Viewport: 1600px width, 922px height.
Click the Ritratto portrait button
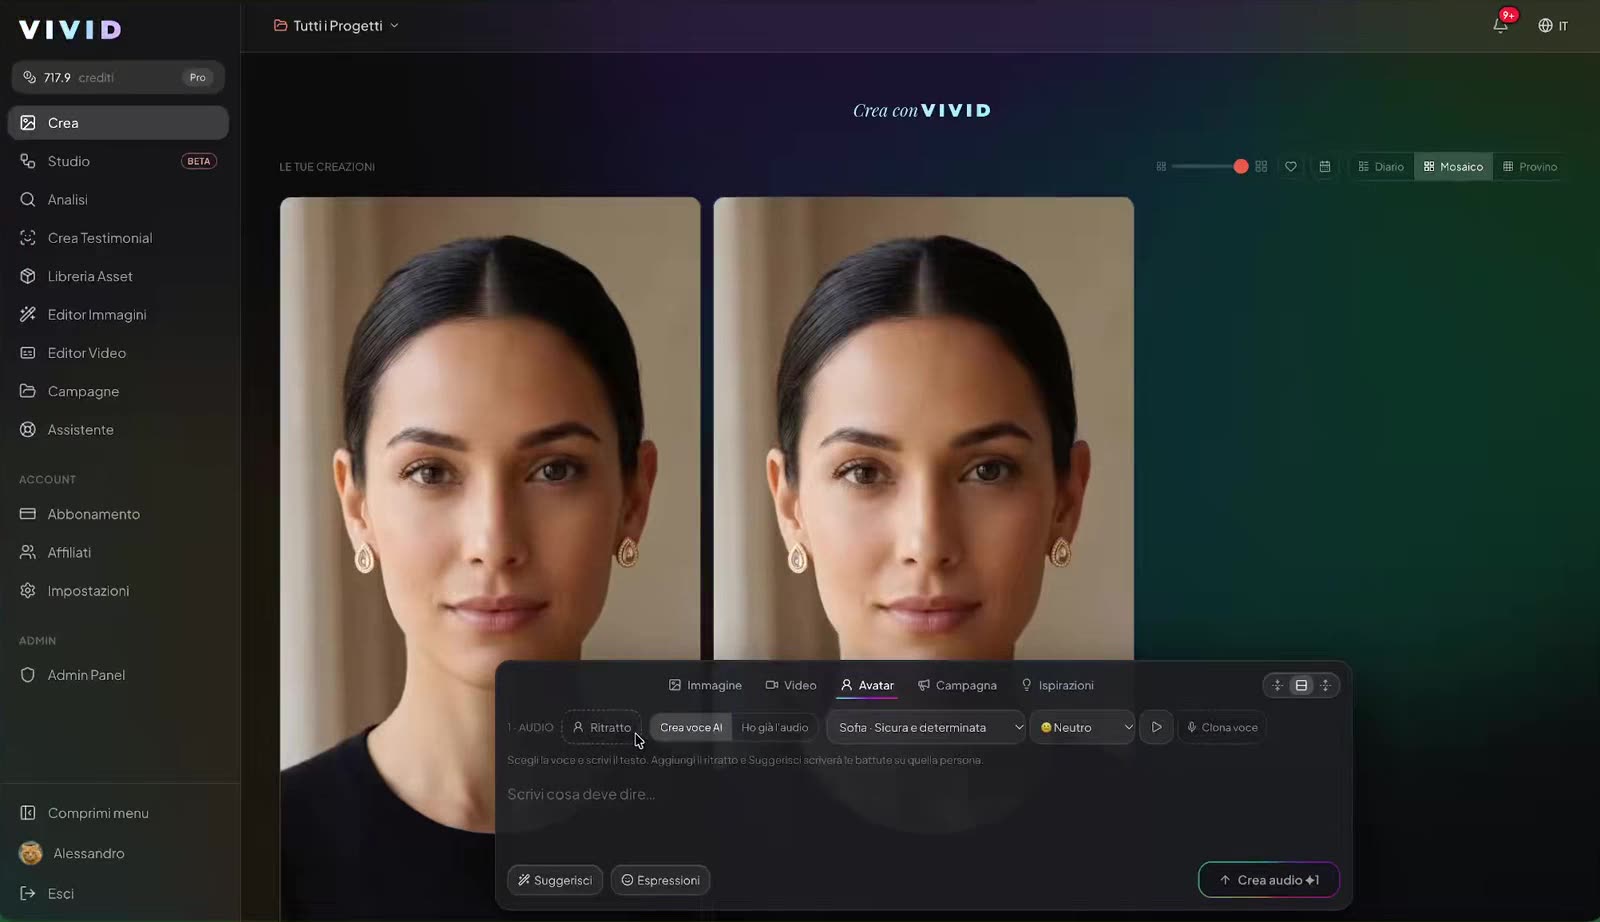602,727
